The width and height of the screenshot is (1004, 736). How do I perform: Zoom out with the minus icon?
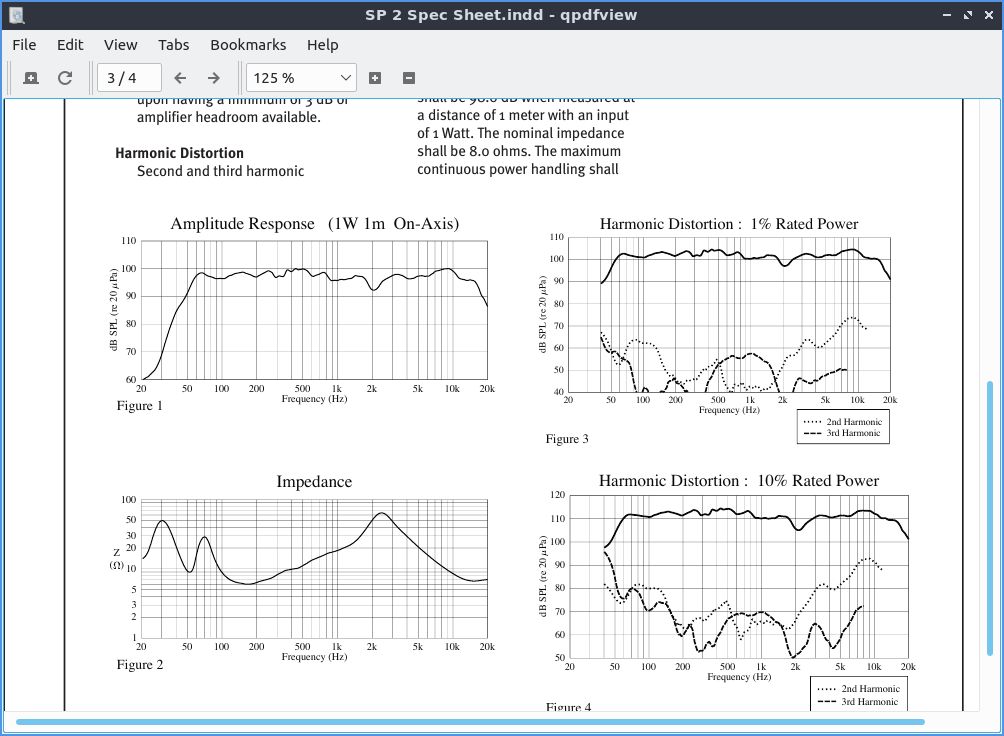409,78
